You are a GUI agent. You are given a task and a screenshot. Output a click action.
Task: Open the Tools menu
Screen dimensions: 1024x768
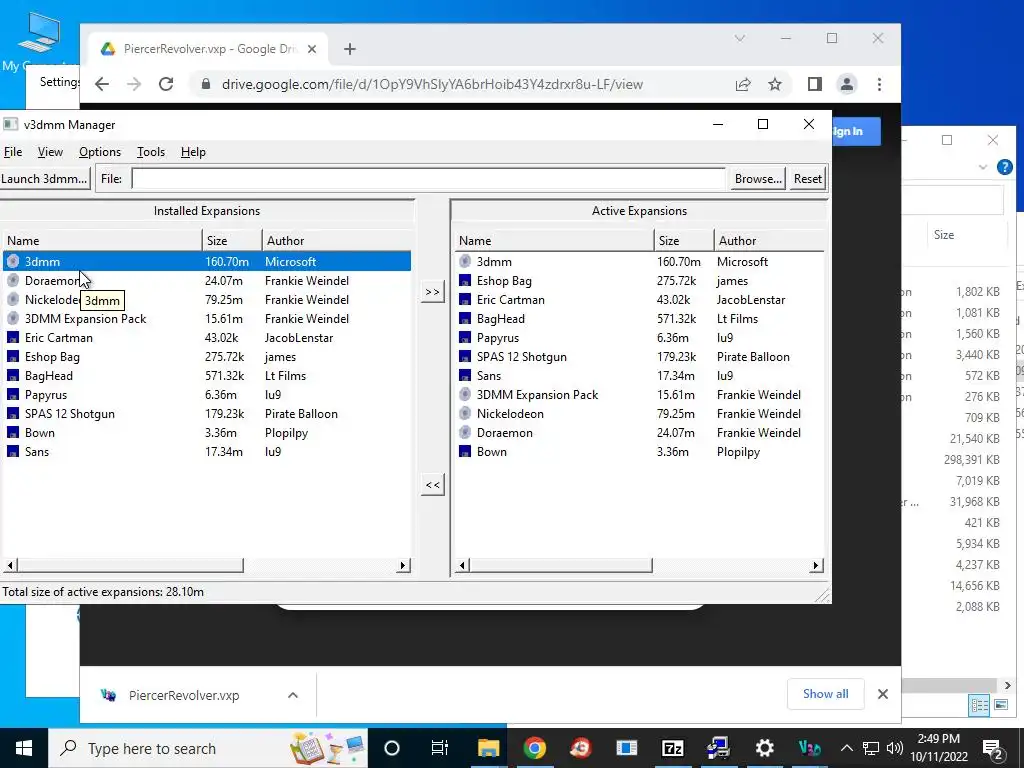(151, 152)
